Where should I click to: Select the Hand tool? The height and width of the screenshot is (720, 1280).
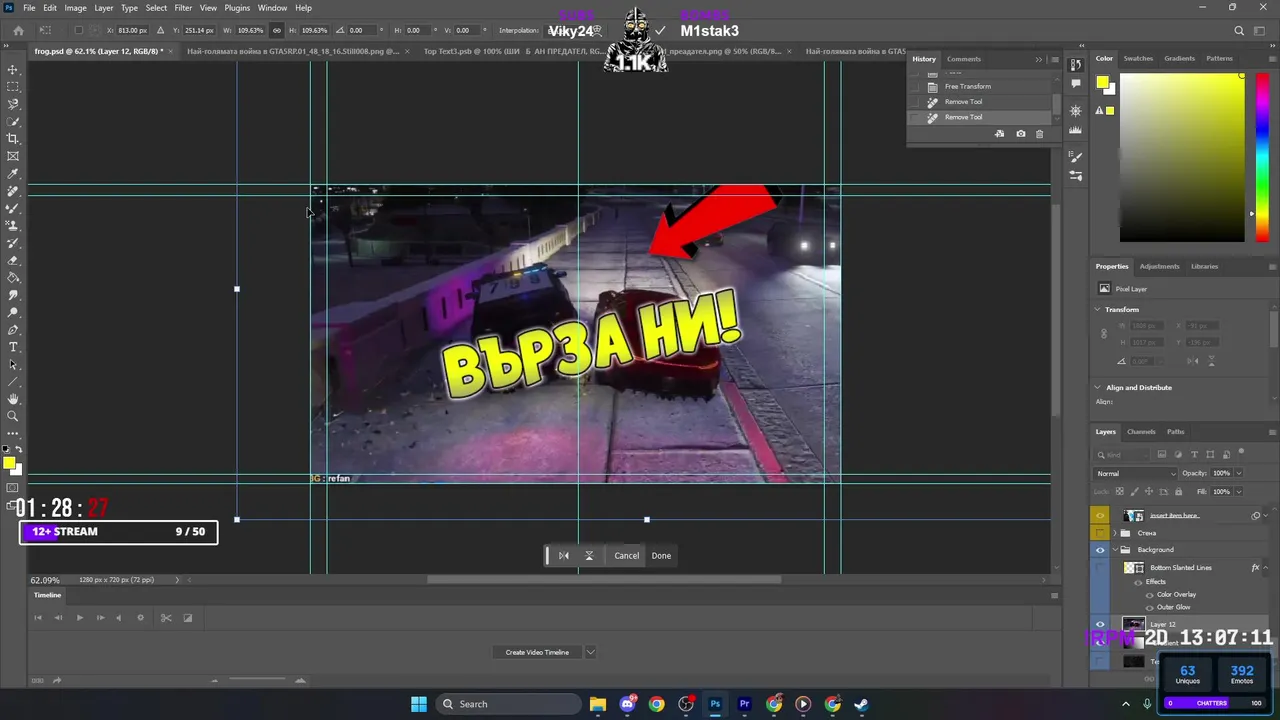[x=13, y=399]
